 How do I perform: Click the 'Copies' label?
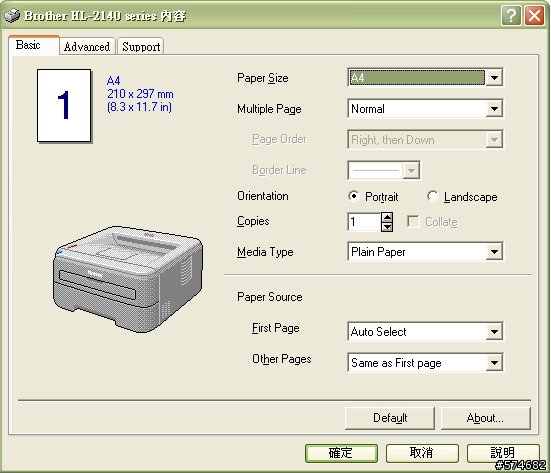(x=253, y=221)
